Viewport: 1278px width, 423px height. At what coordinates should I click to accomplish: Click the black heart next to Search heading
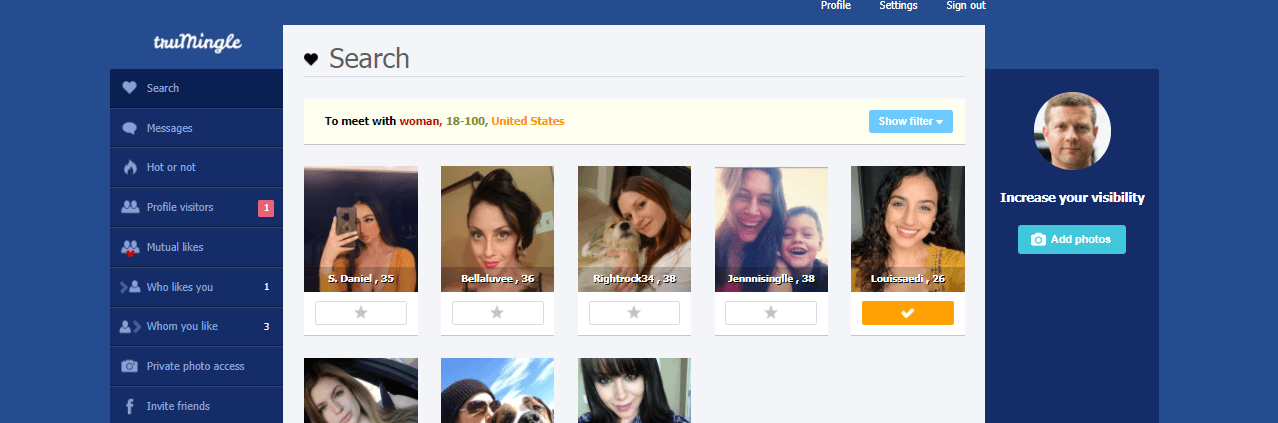(x=311, y=60)
